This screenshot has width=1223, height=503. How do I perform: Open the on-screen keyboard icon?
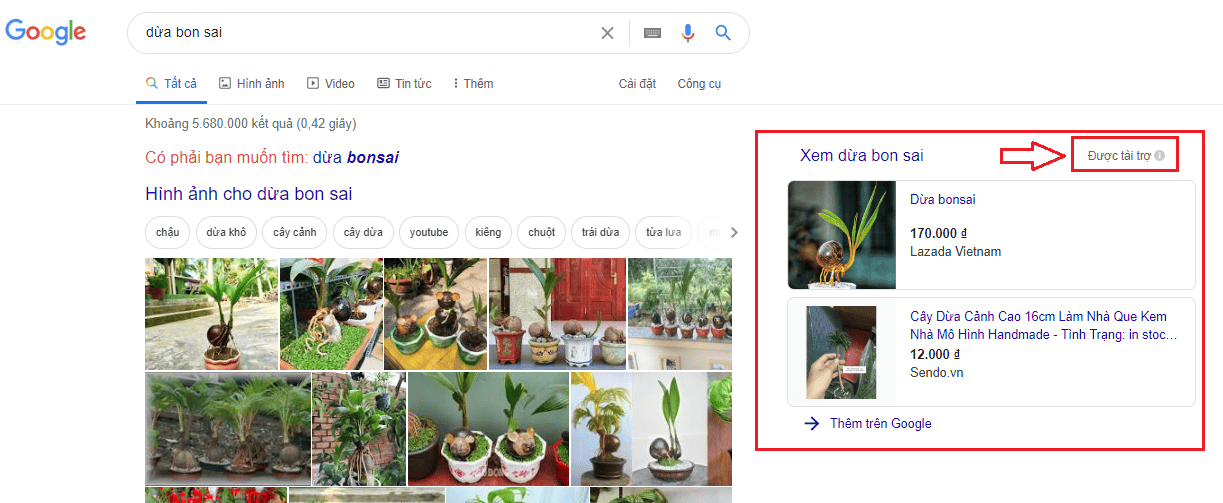[x=652, y=33]
